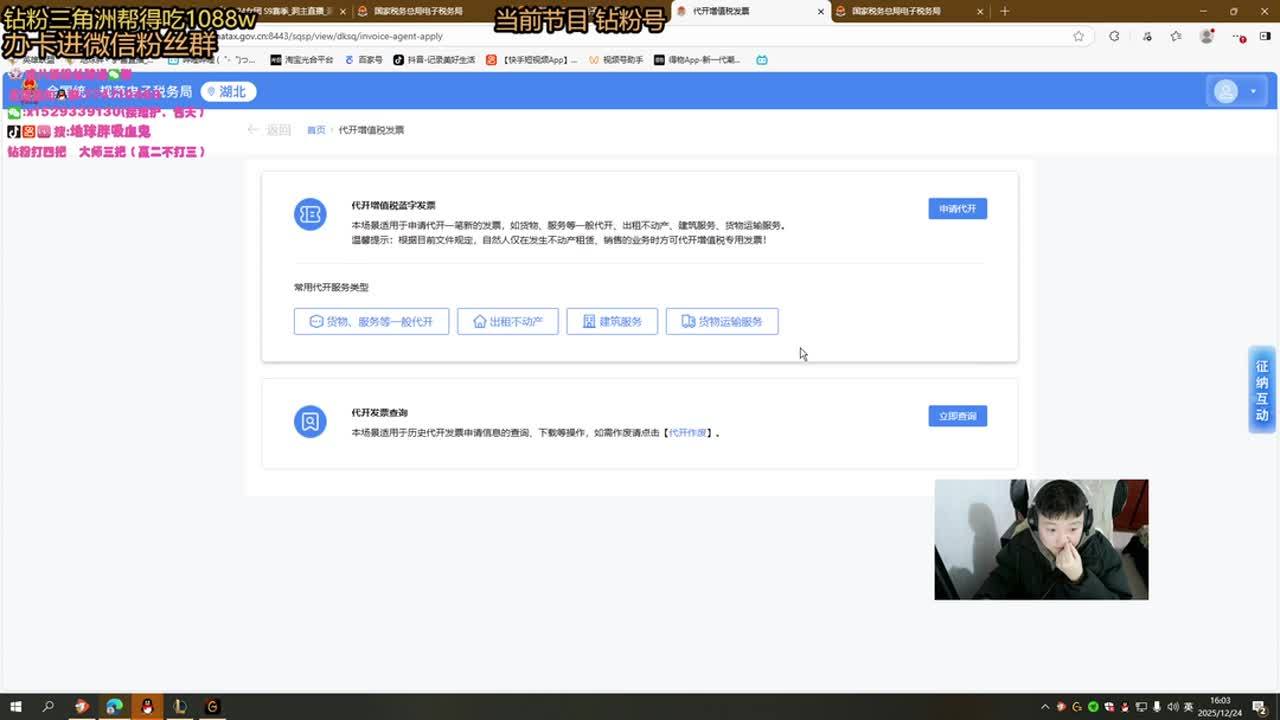Viewport: 1280px width, 720px height.
Task: Show hidden system tray icons
Action: click(1047, 707)
